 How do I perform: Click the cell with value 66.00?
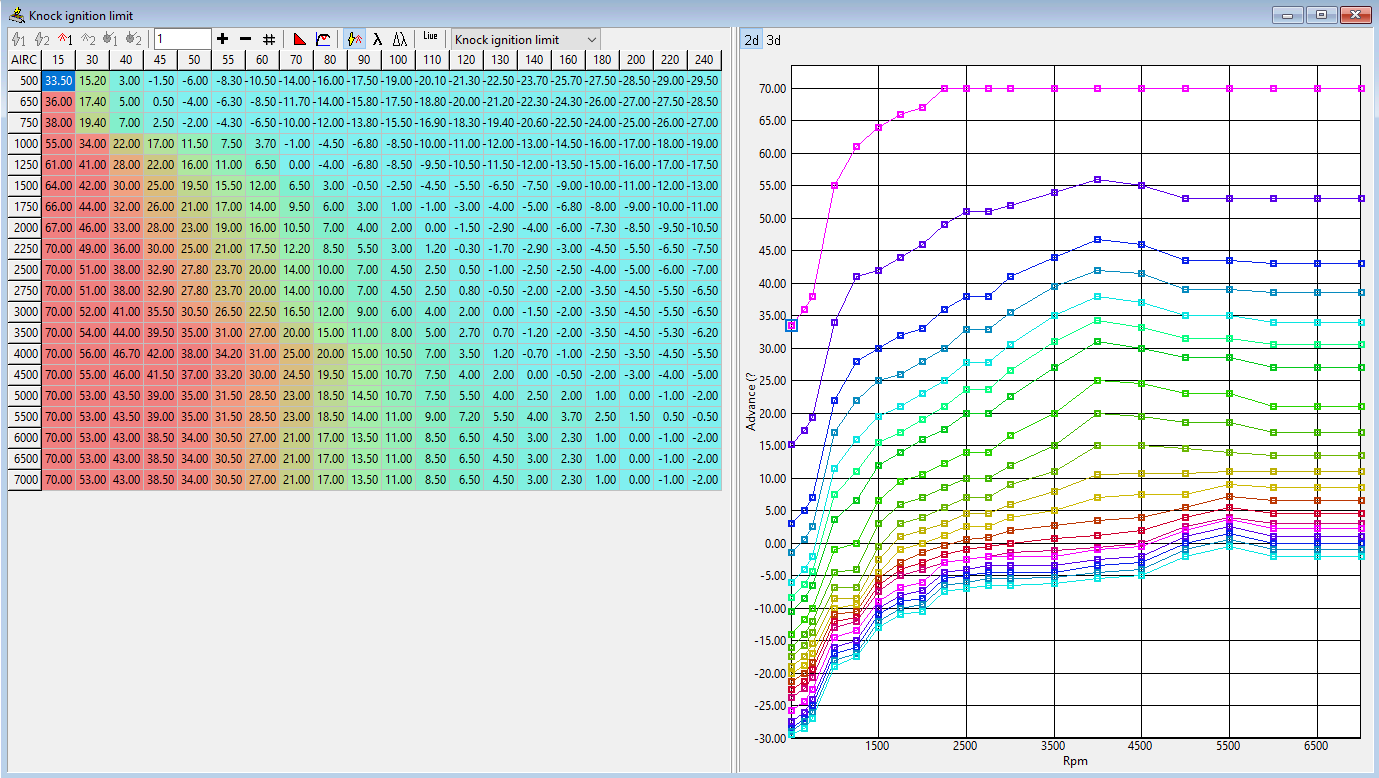[x=58, y=206]
